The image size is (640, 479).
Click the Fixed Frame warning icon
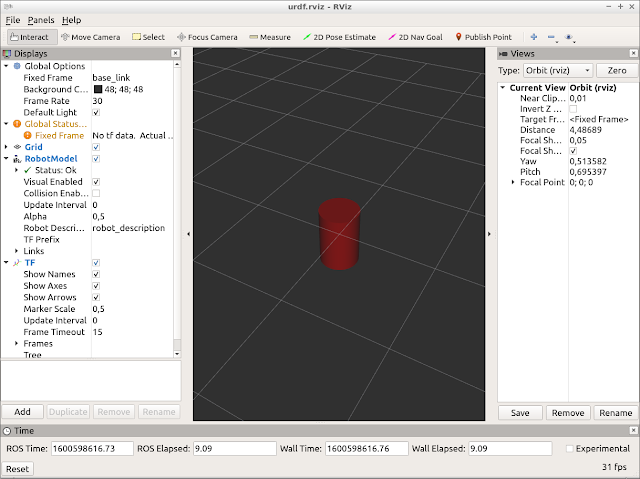pyautogui.click(x=28, y=135)
